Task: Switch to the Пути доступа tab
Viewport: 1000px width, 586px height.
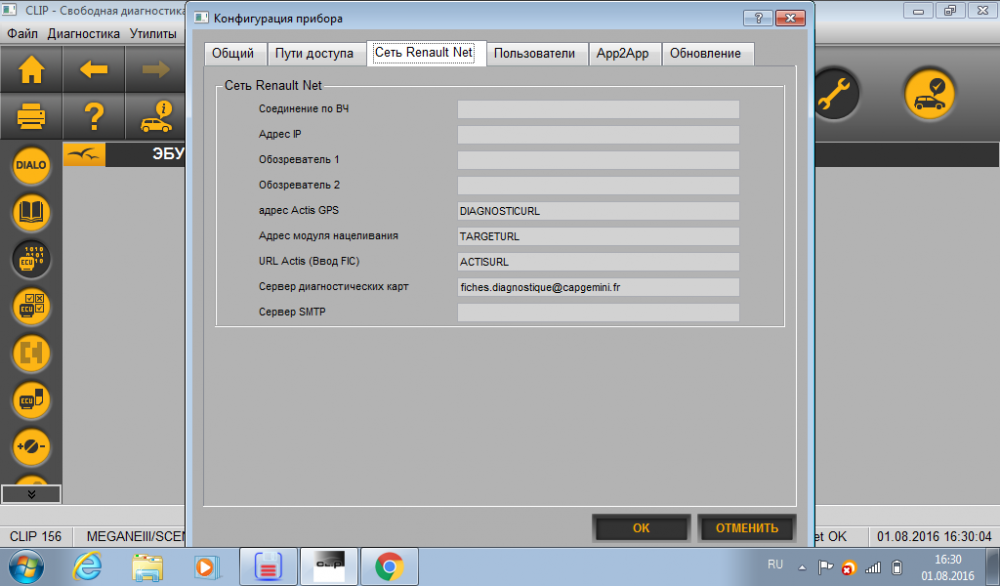Action: point(314,54)
